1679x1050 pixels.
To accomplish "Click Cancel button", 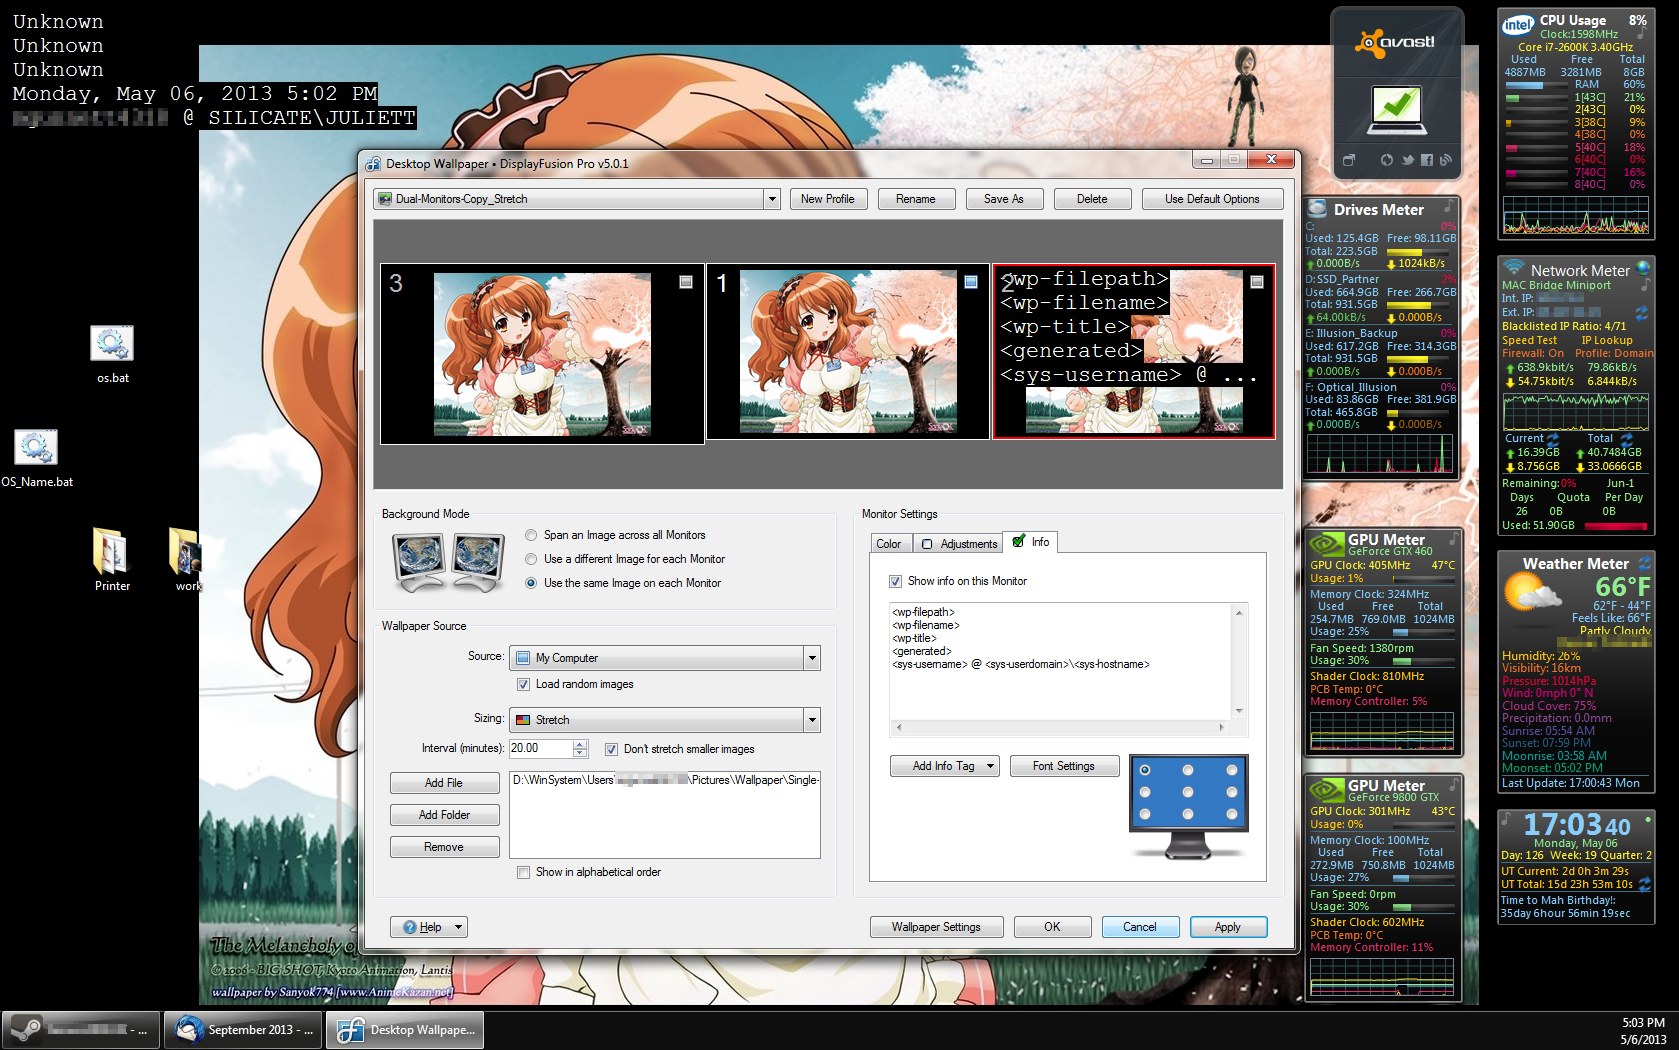I will pos(1140,927).
